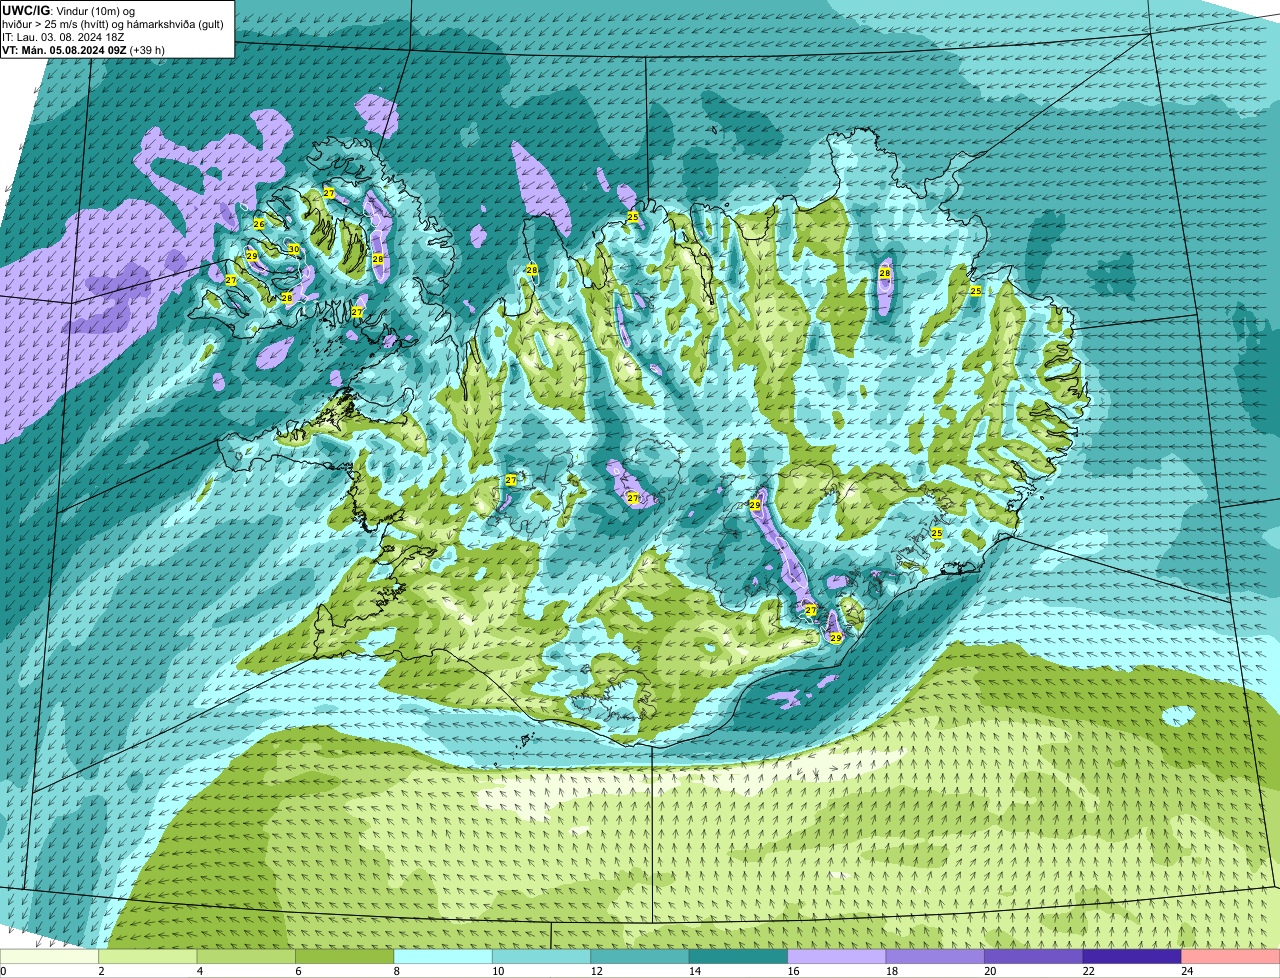1280x978 pixels.
Task: Click the legend scale tick label '16'
Action: [793, 971]
